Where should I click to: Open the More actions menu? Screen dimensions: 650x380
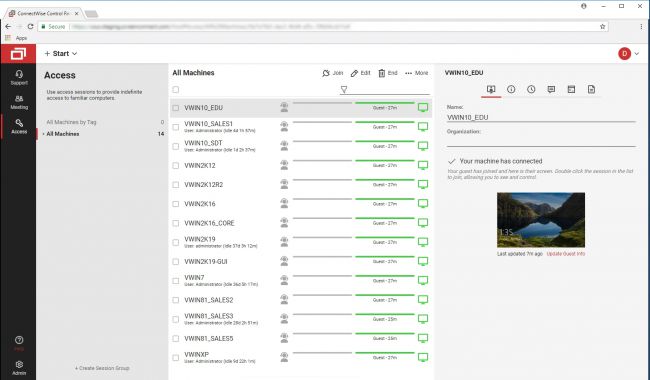[417, 73]
